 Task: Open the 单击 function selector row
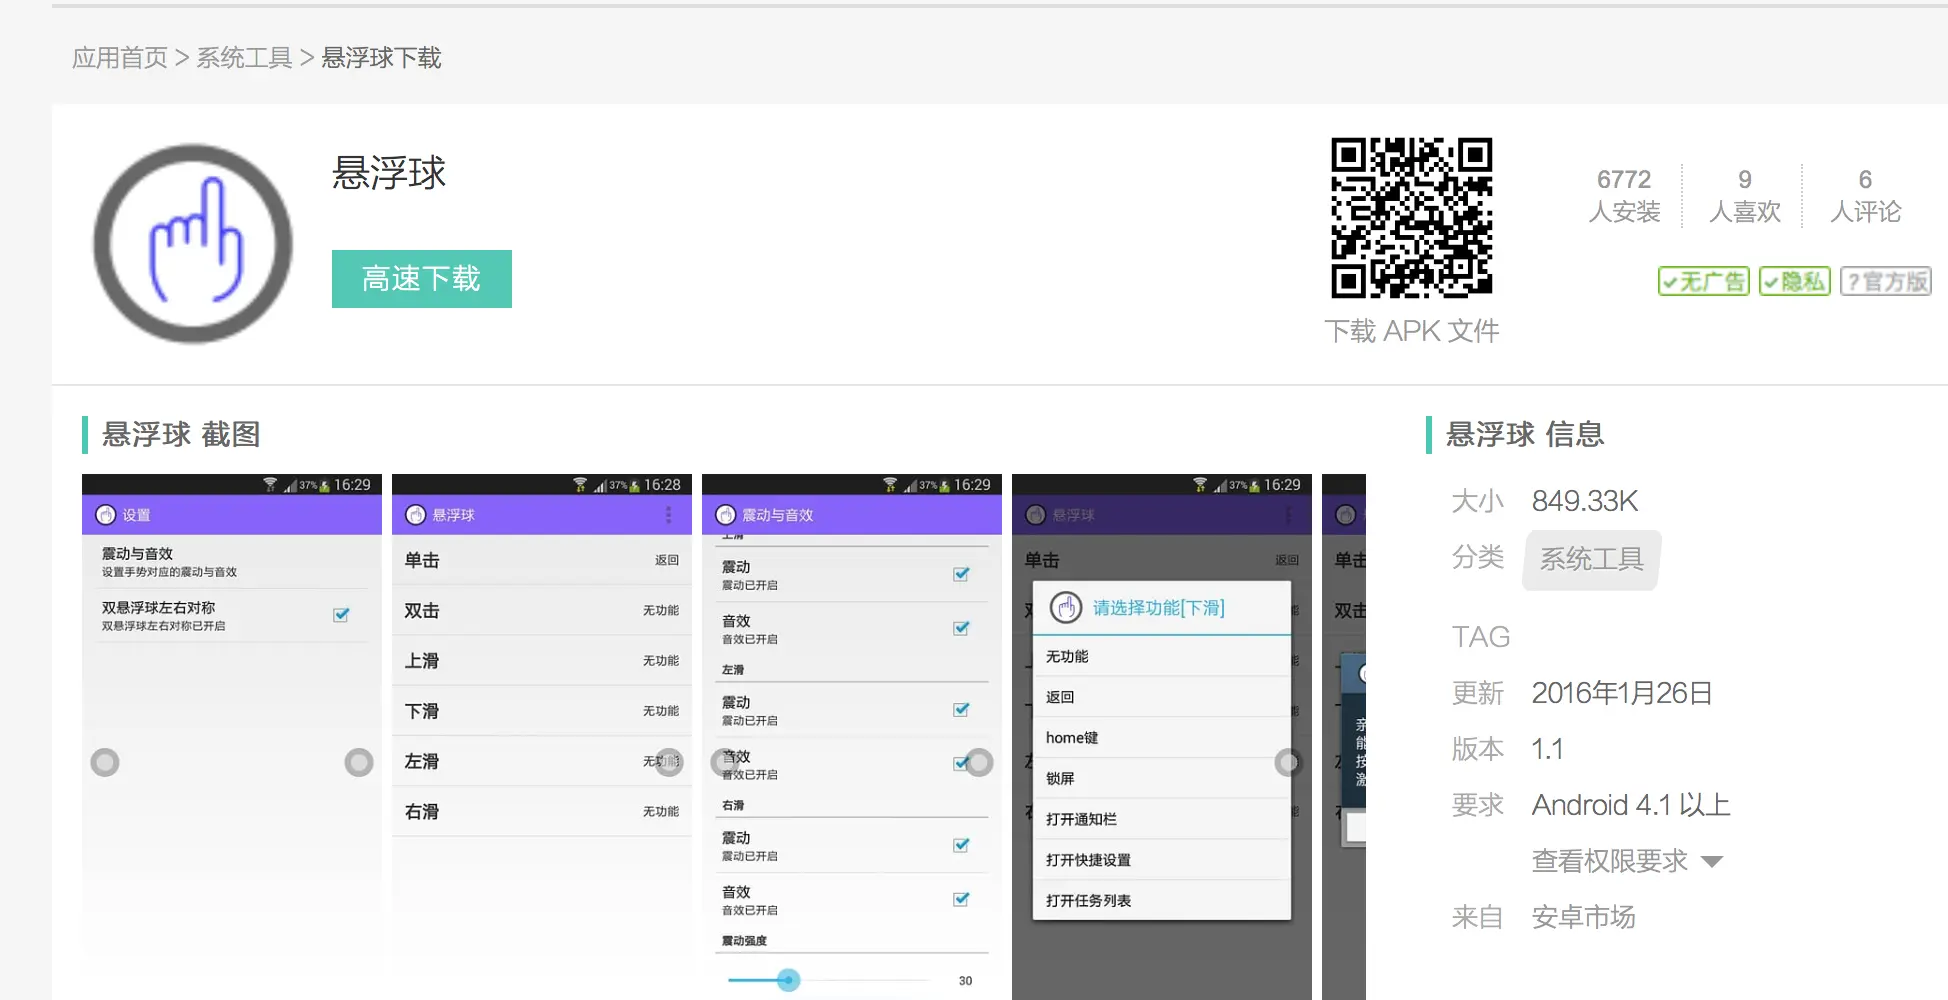click(541, 560)
